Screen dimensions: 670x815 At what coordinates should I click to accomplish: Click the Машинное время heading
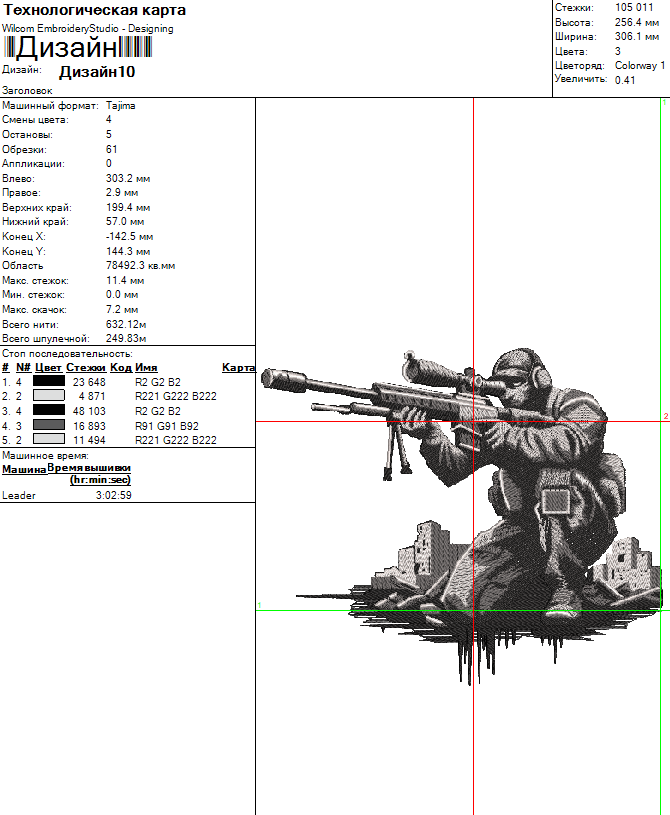click(x=45, y=456)
